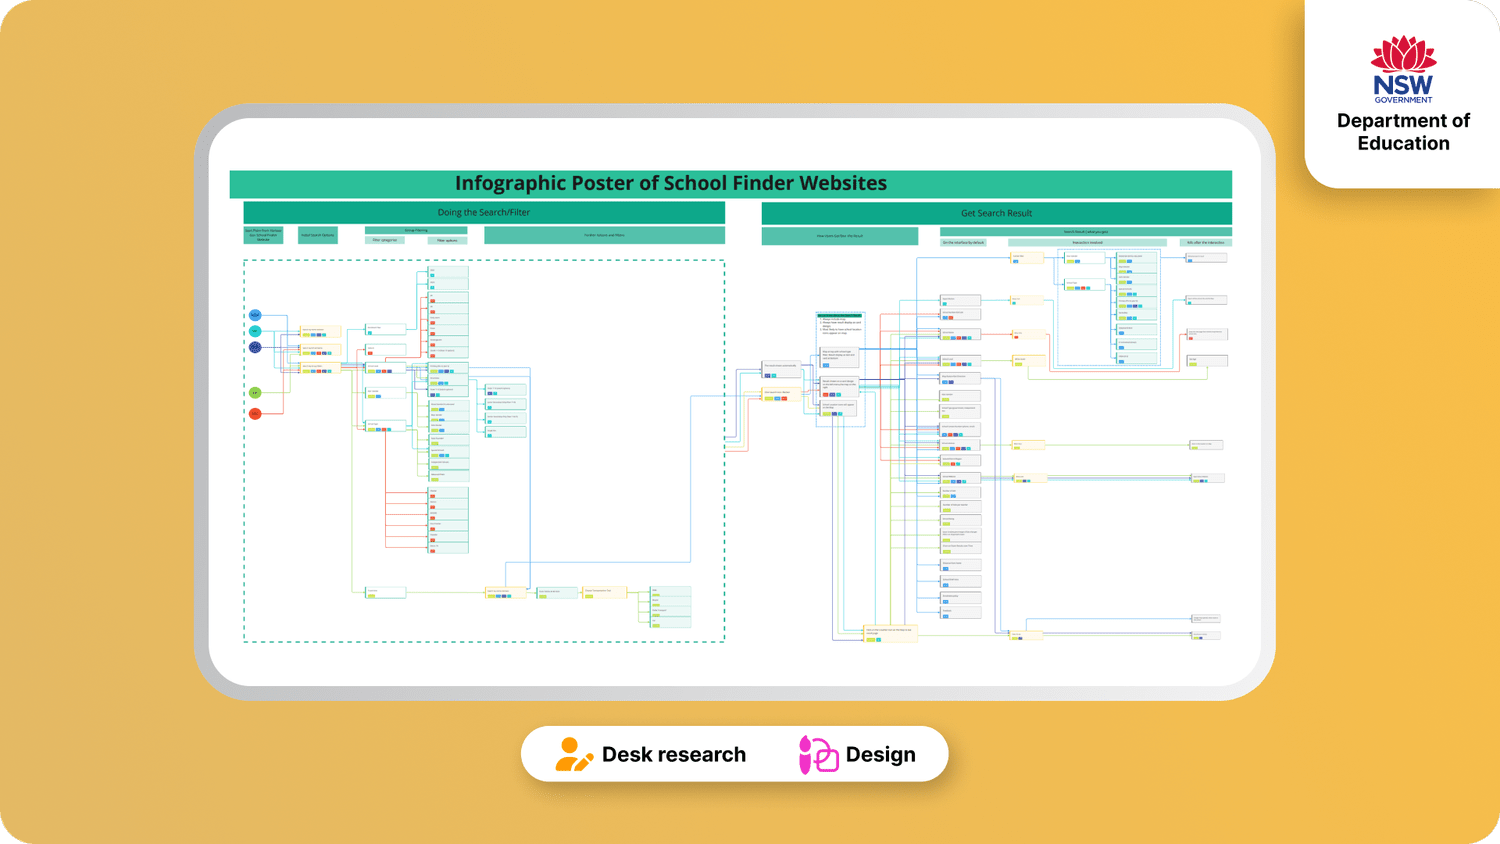Click the "Doing the Search/Filter" header
Viewport: 1500px width, 844px height.
[x=484, y=212]
